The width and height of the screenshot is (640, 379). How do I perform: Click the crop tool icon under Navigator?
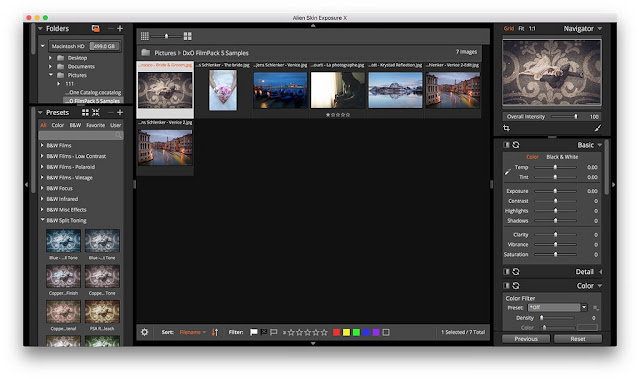pyautogui.click(x=506, y=129)
